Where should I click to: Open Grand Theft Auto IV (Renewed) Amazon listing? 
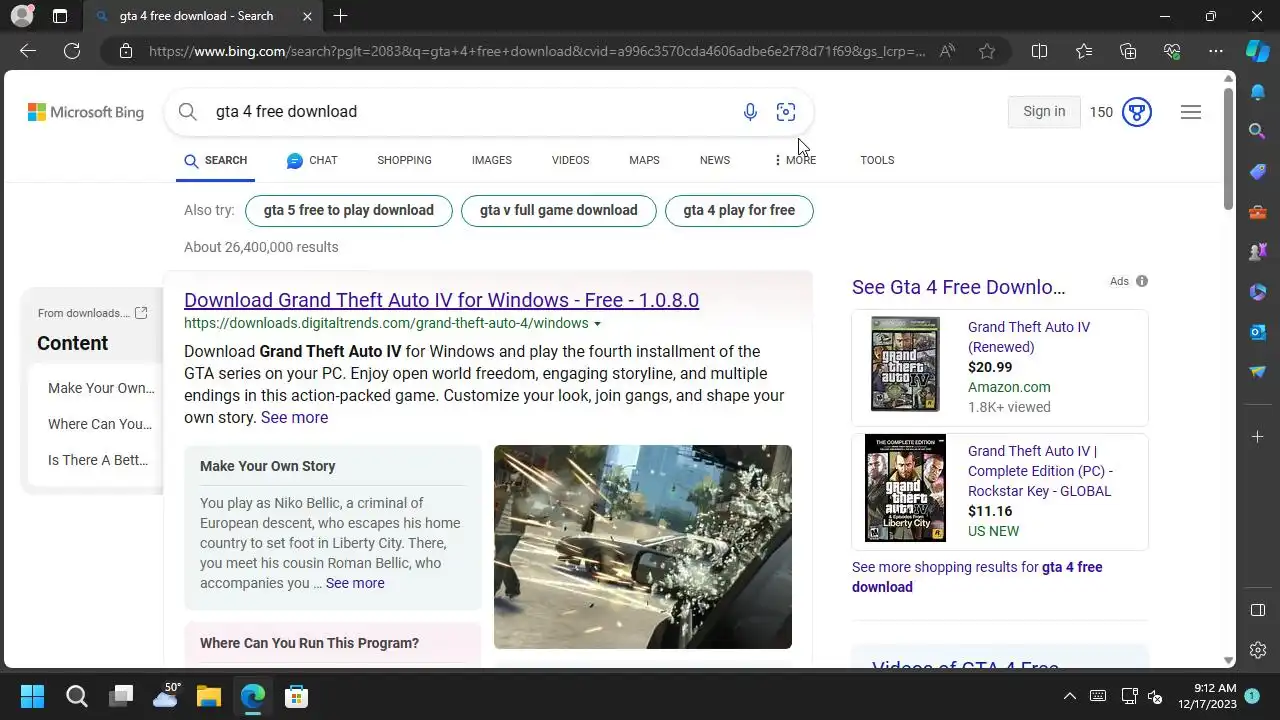pyautogui.click(x=1029, y=337)
